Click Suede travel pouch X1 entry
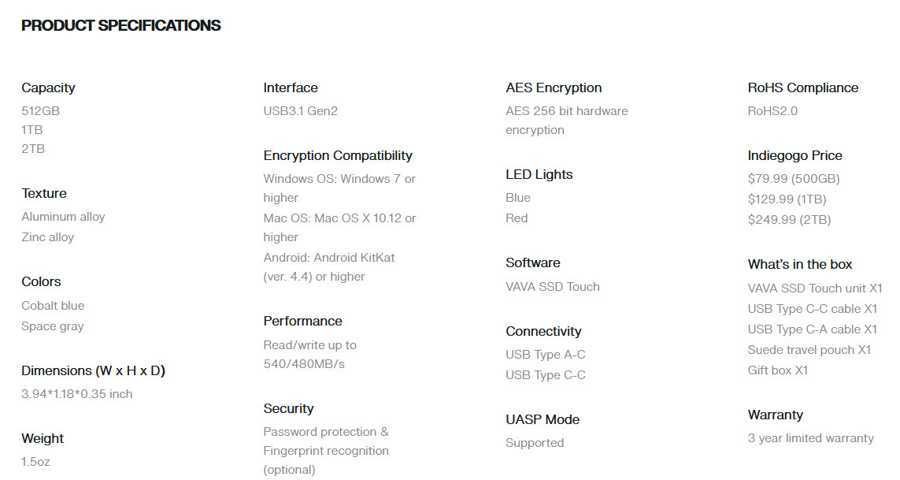Image resolution: width=900 pixels, height=480 pixels. pyautogui.click(x=809, y=350)
